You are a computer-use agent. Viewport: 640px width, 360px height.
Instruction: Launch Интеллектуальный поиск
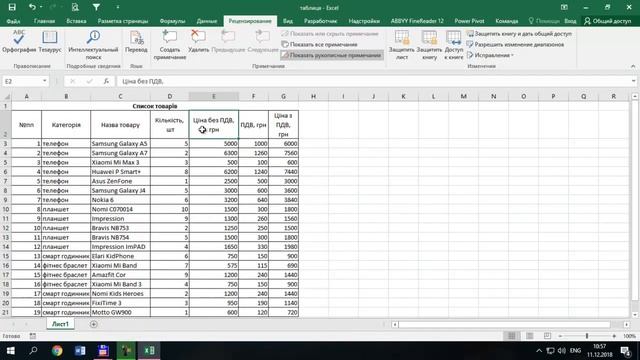(x=93, y=45)
